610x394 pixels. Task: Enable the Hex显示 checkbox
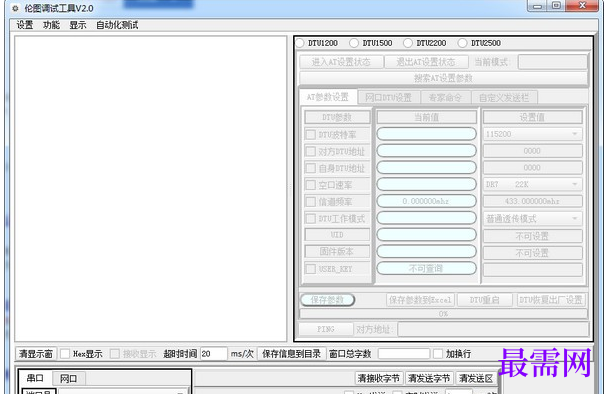pyautogui.click(x=65, y=354)
